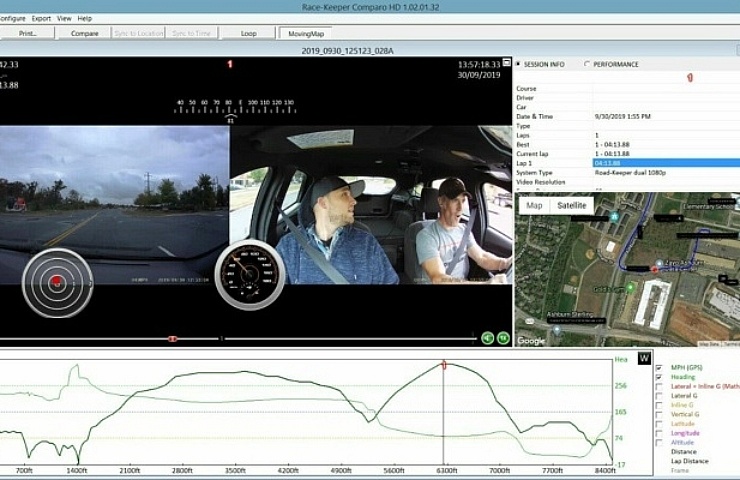Click the Date & Time value 9/30/2019 1:55 PM
This screenshot has width=740, height=480.
[x=622, y=116]
